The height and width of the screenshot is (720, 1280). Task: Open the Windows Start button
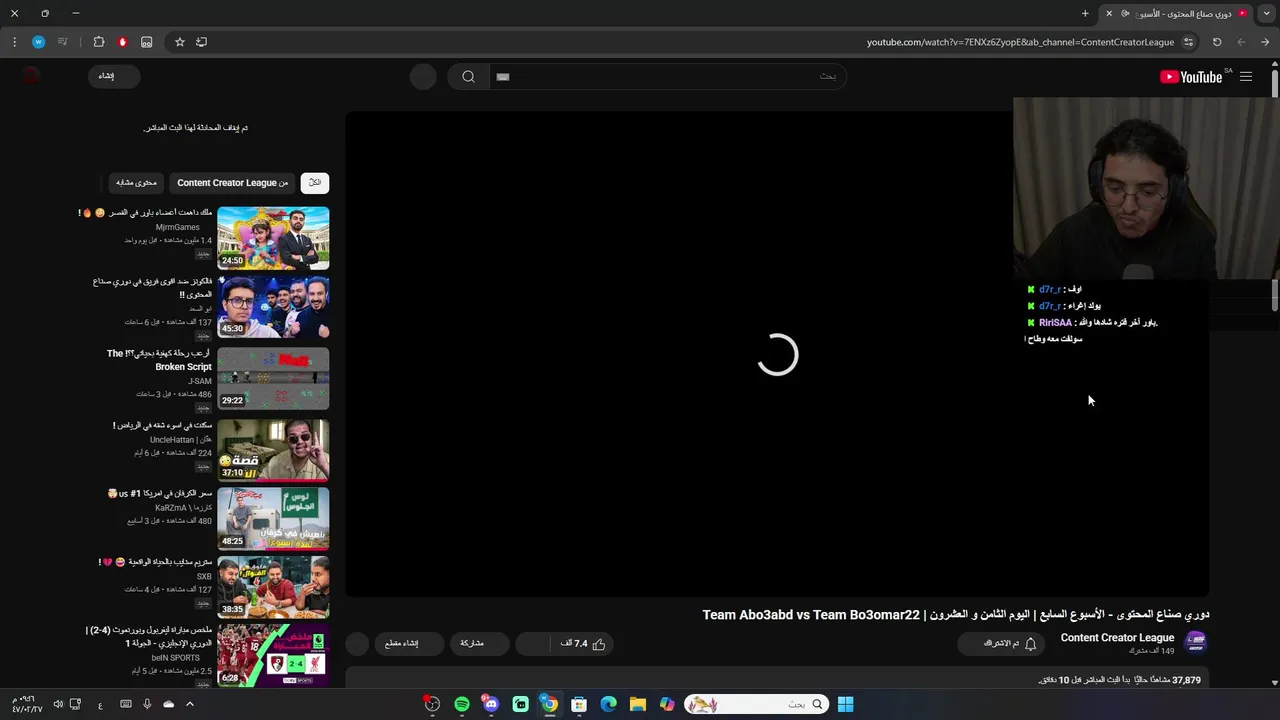[x=845, y=704]
